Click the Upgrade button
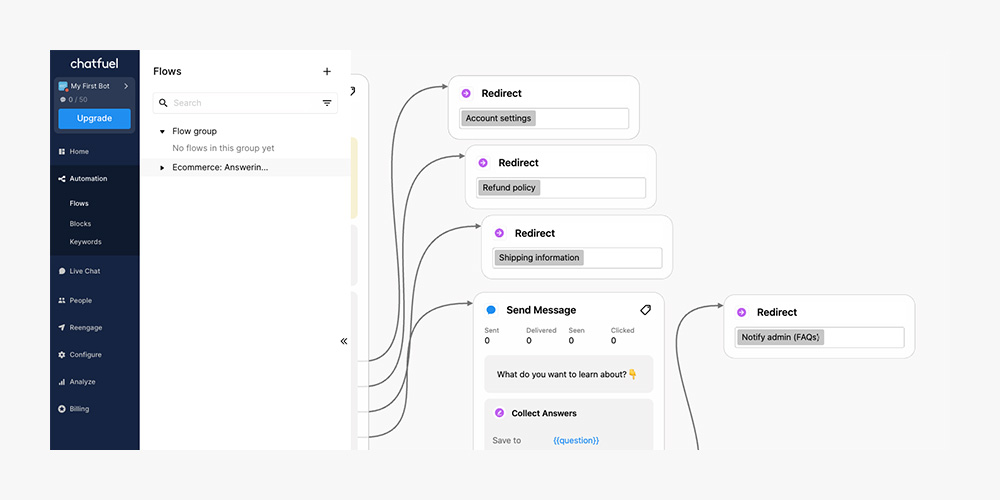 point(94,119)
